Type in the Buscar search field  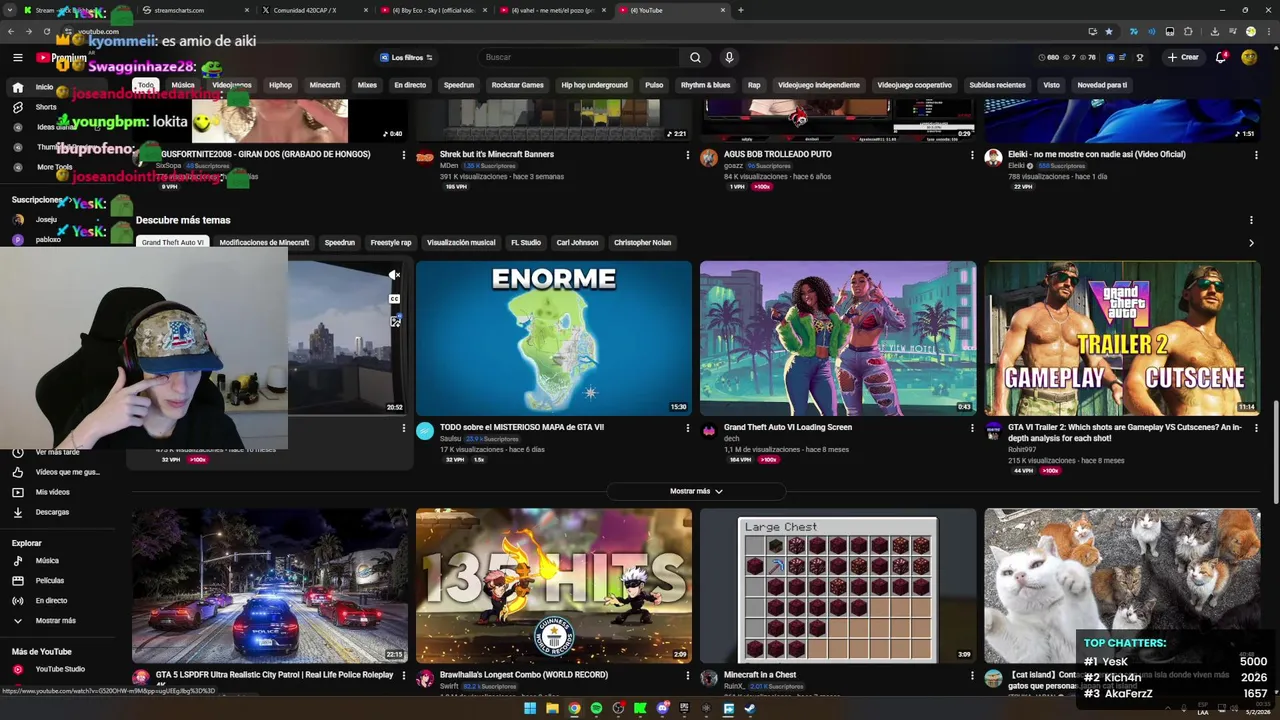[580, 58]
